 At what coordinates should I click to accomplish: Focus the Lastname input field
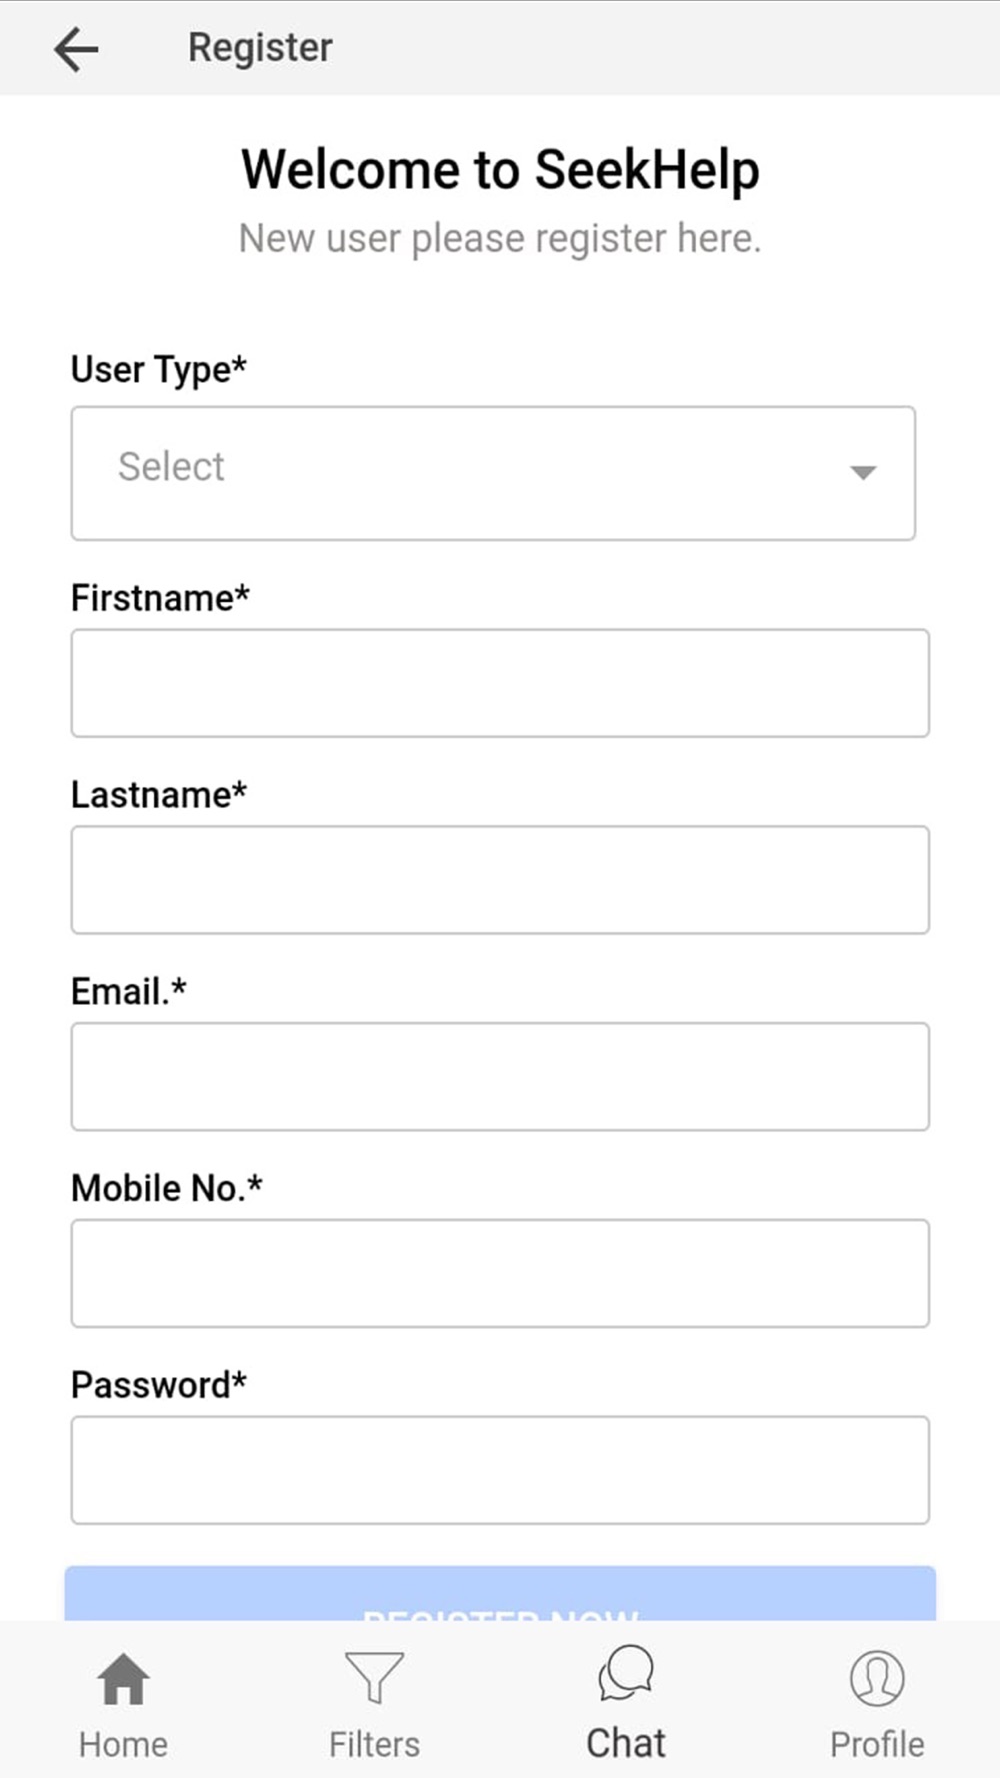point(500,880)
